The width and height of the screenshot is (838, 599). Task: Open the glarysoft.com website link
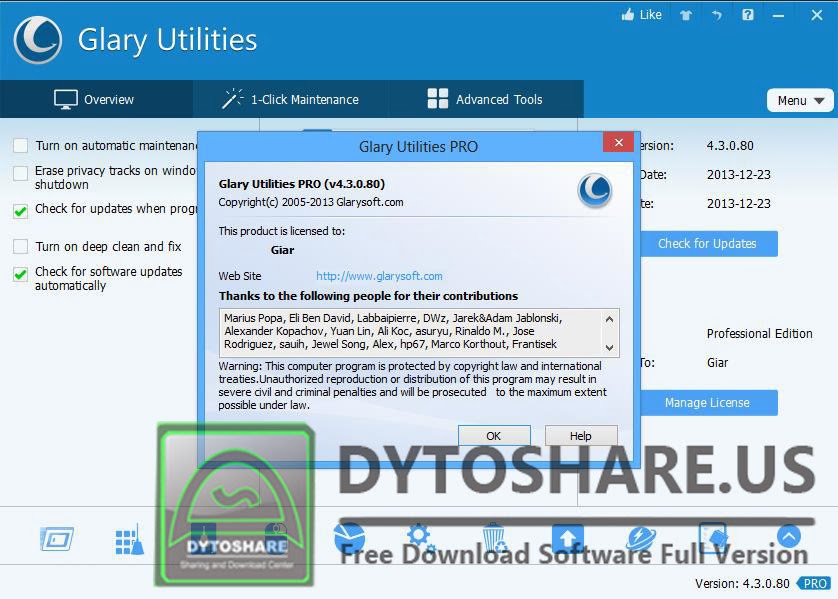pyautogui.click(x=379, y=276)
